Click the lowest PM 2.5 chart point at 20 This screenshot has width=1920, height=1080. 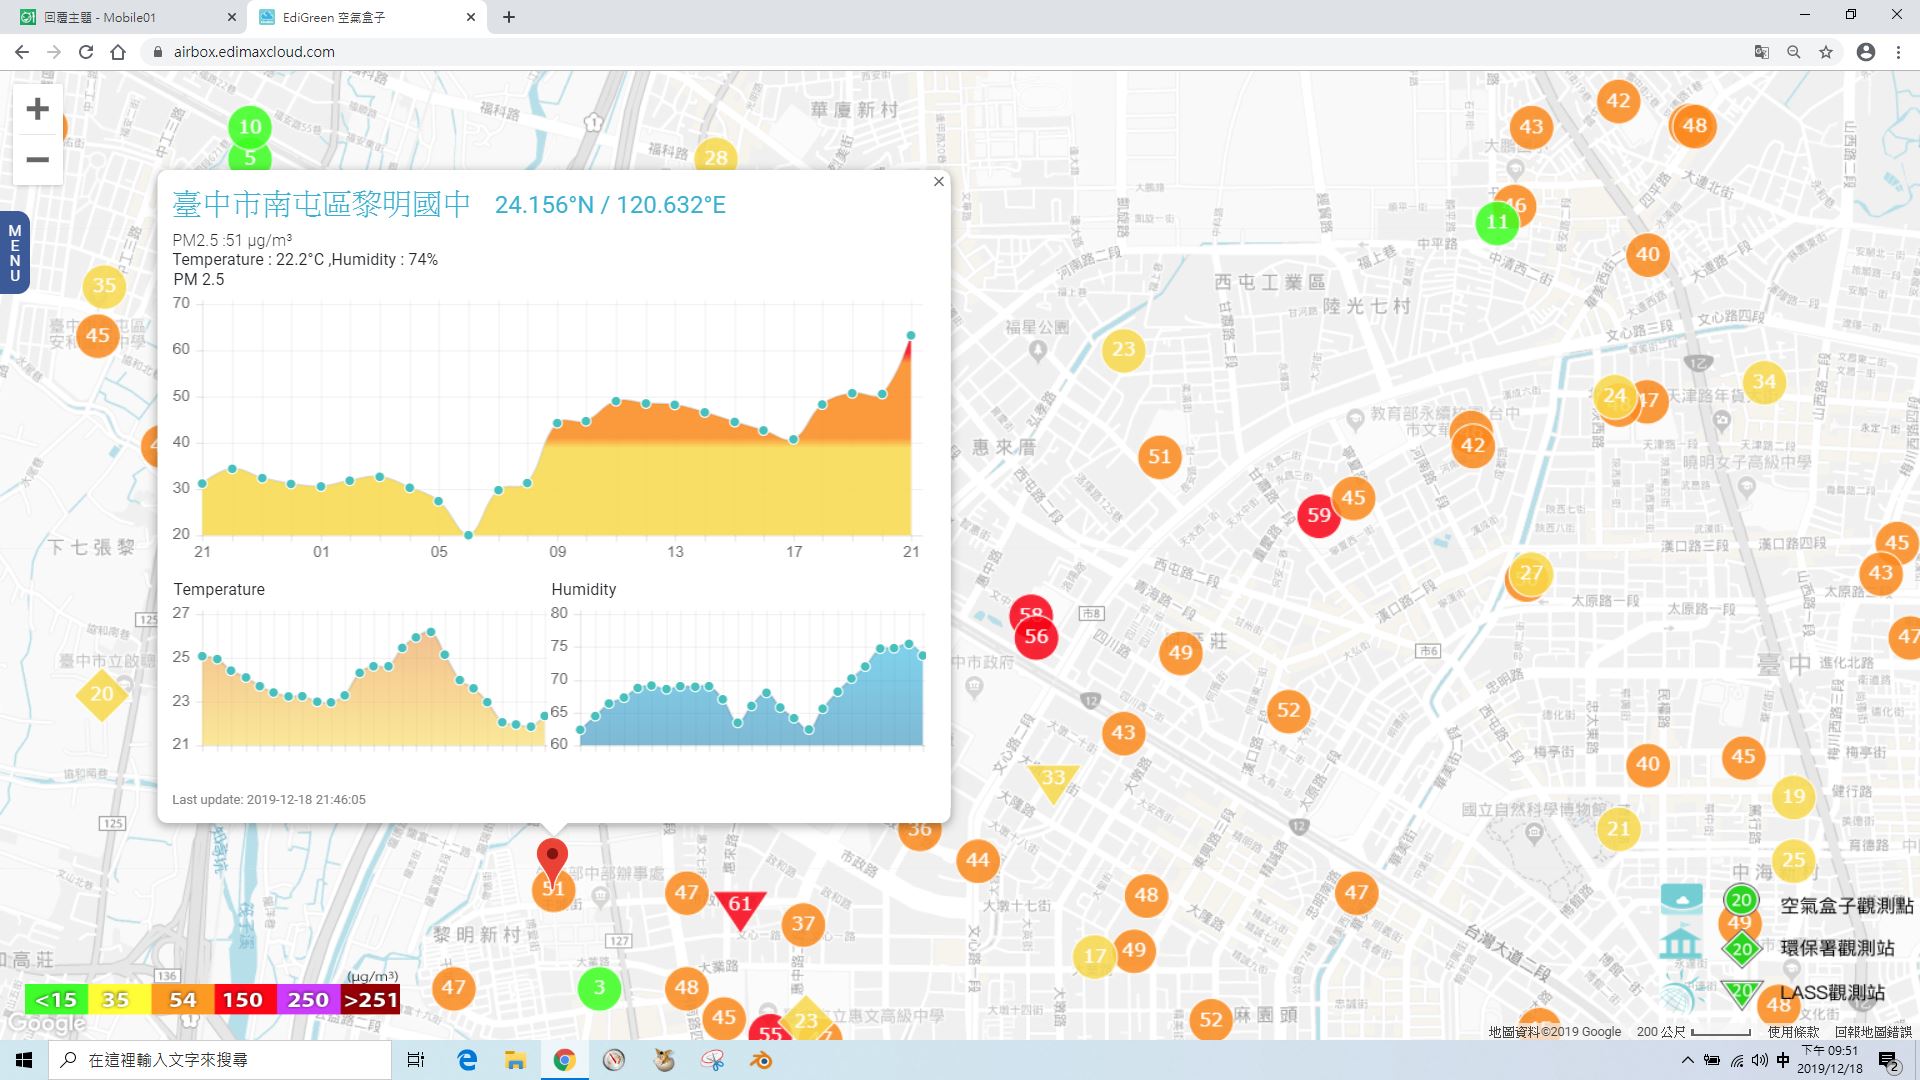point(468,535)
